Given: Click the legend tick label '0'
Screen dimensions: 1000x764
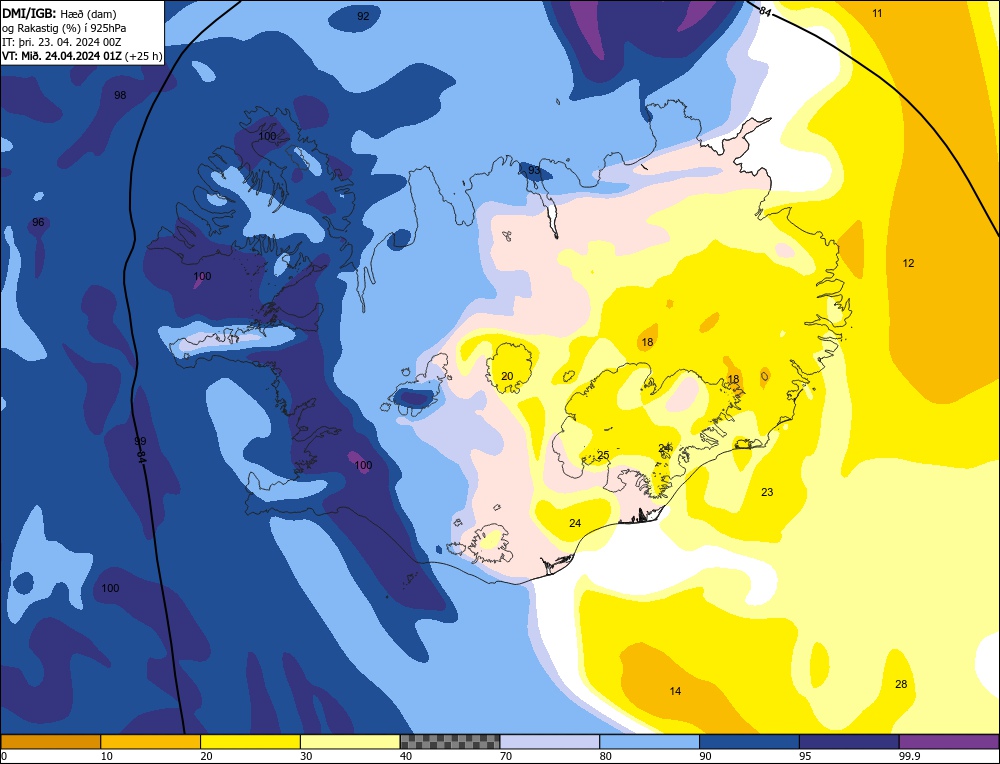Looking at the screenshot, I should (x=4, y=756).
